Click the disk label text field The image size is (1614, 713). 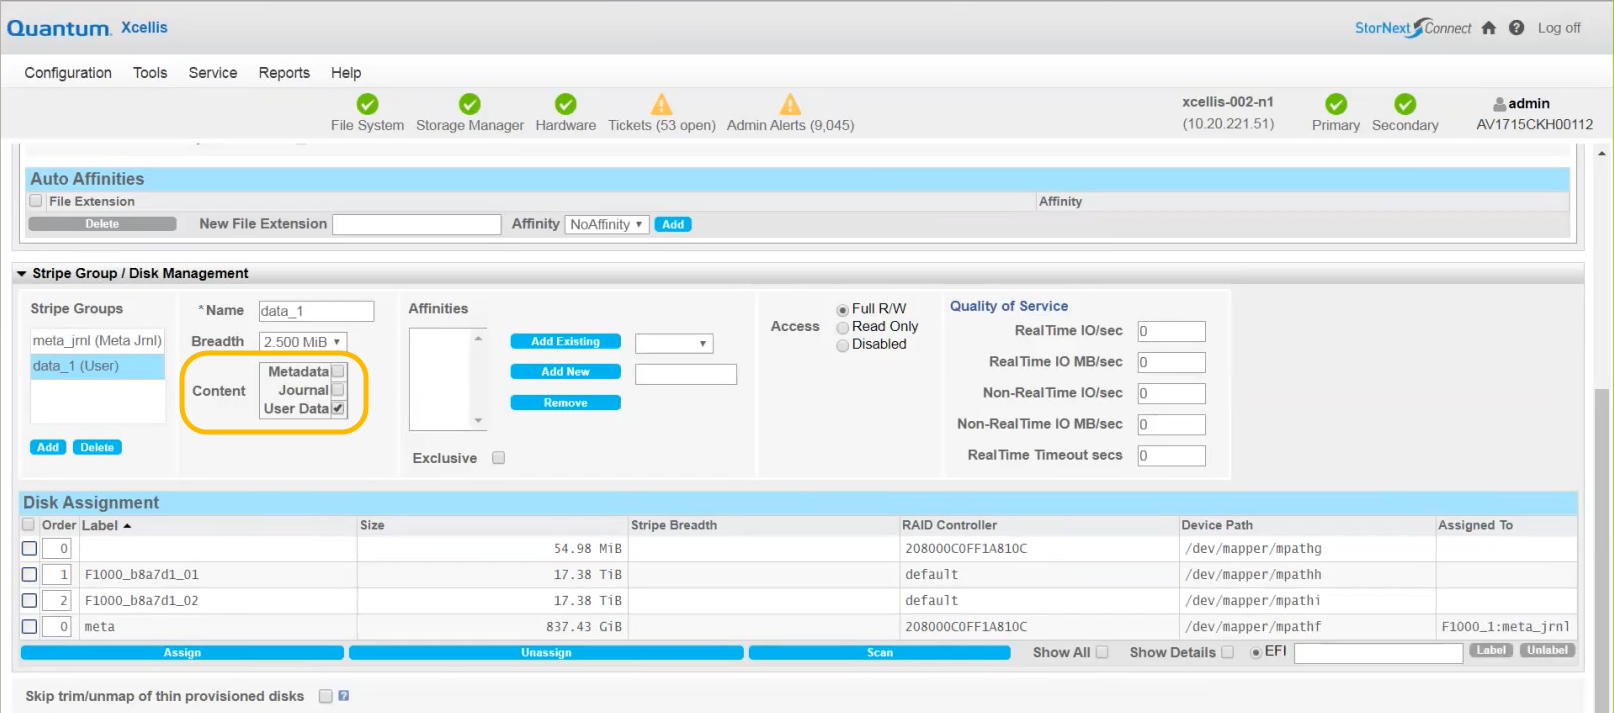point(1378,653)
